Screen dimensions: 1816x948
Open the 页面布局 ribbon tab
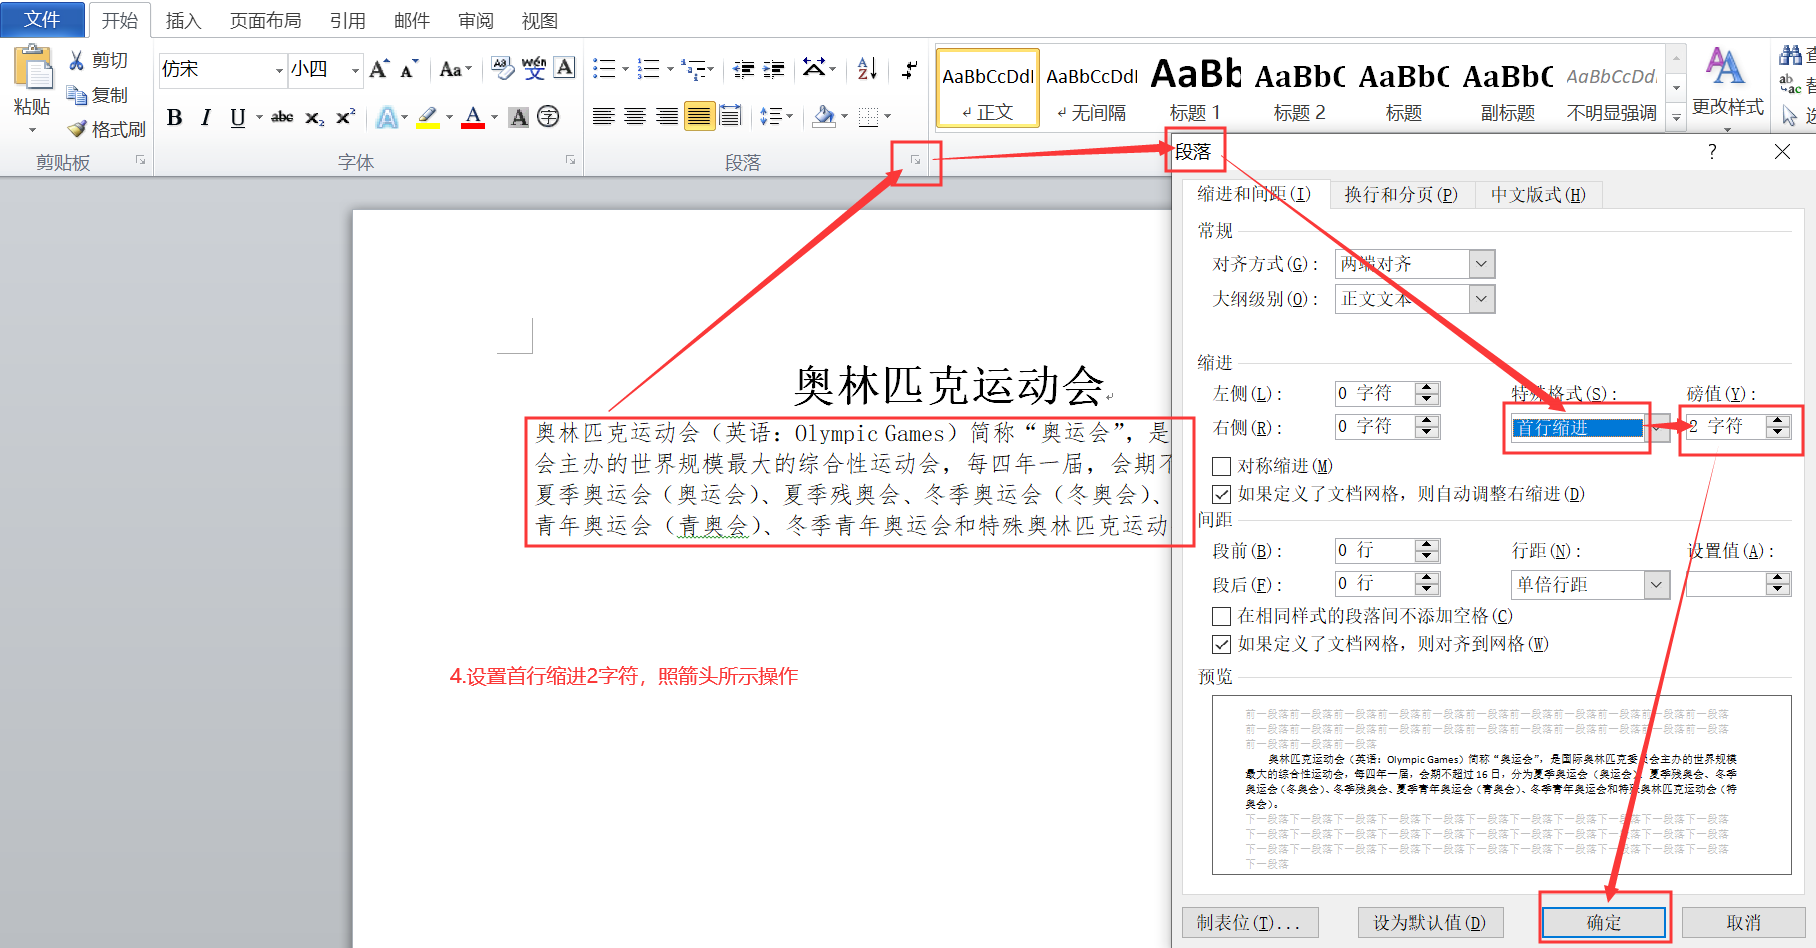click(x=265, y=20)
